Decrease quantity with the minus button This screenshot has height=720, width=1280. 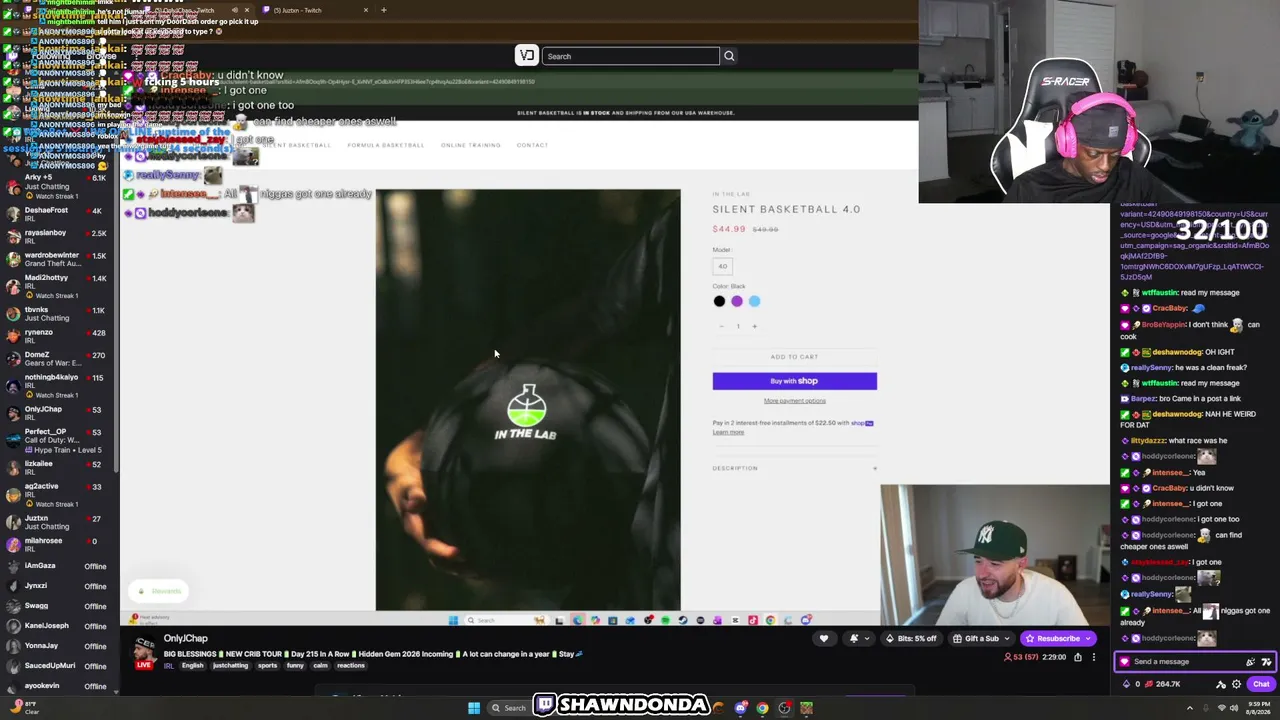click(x=721, y=326)
